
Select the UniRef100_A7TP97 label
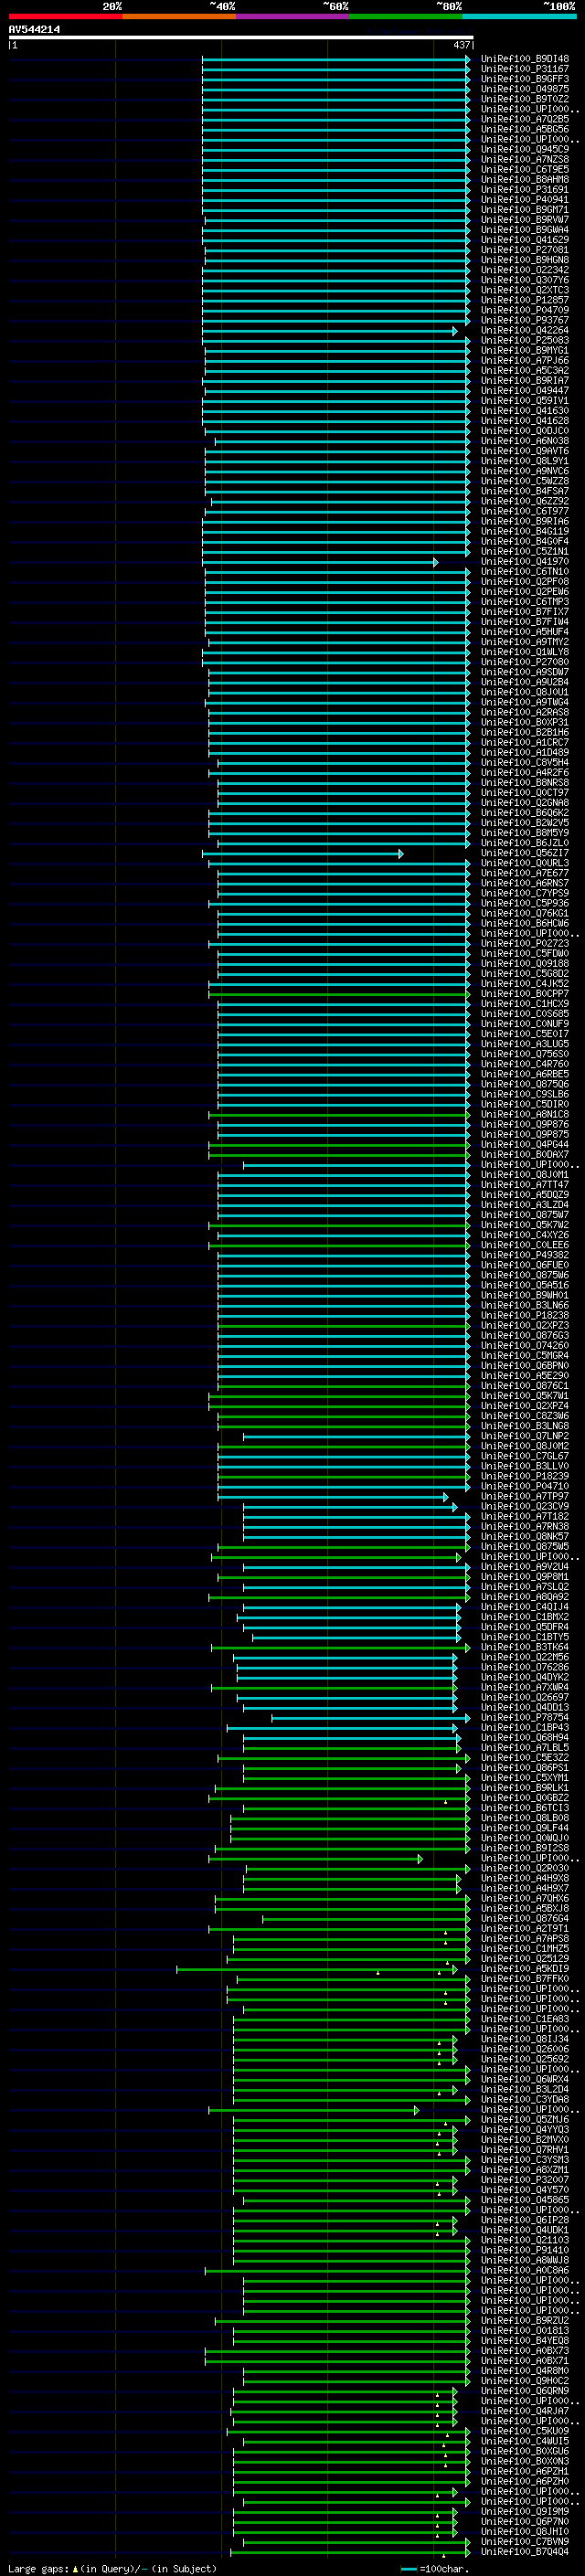coord(525,1496)
